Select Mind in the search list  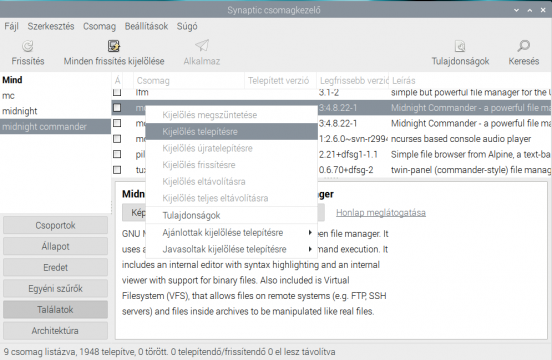55,80
